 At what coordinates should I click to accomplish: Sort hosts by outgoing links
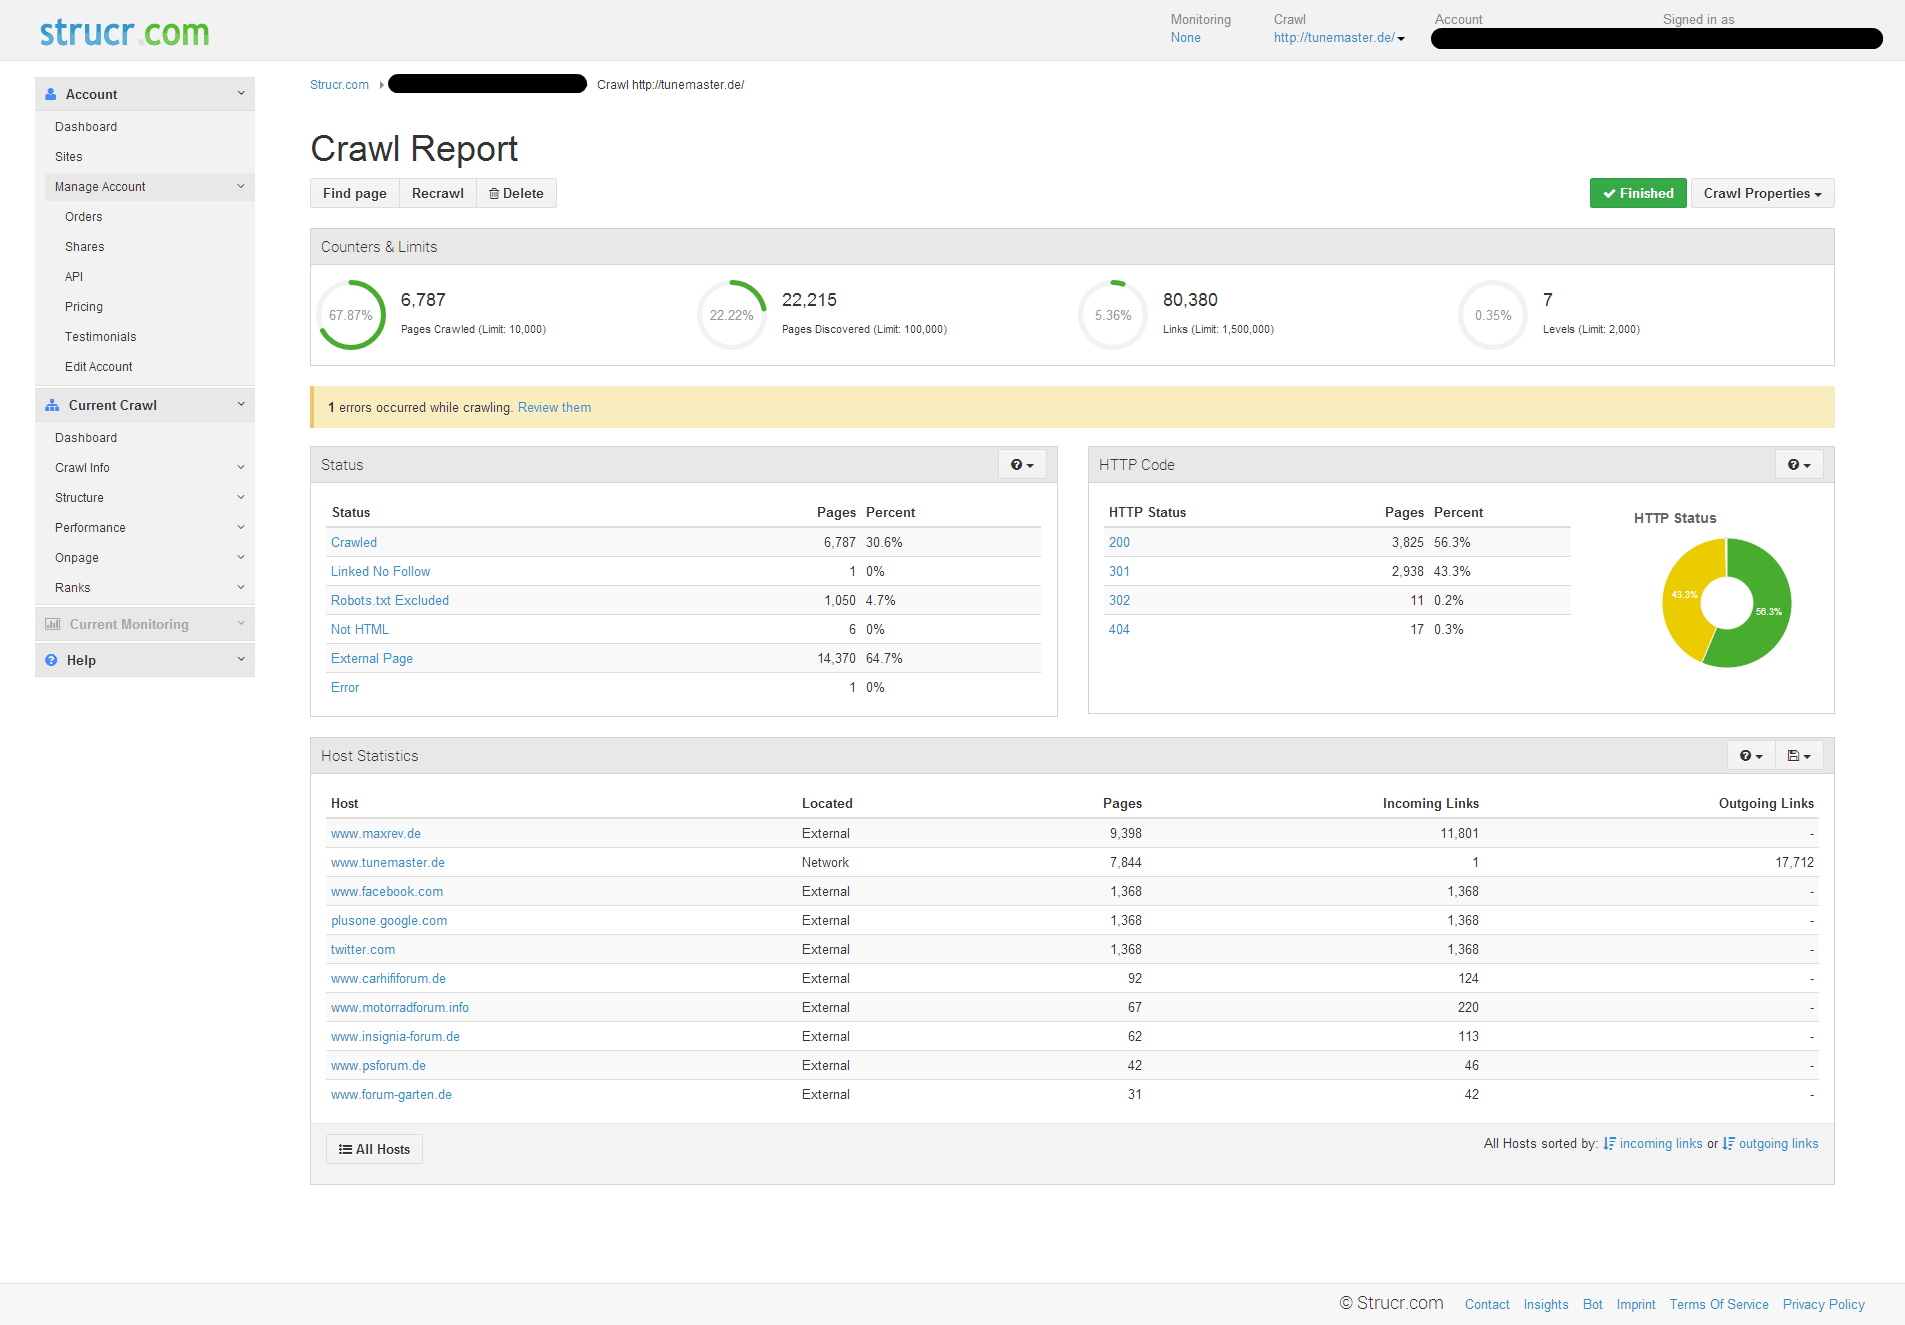pos(1777,1144)
